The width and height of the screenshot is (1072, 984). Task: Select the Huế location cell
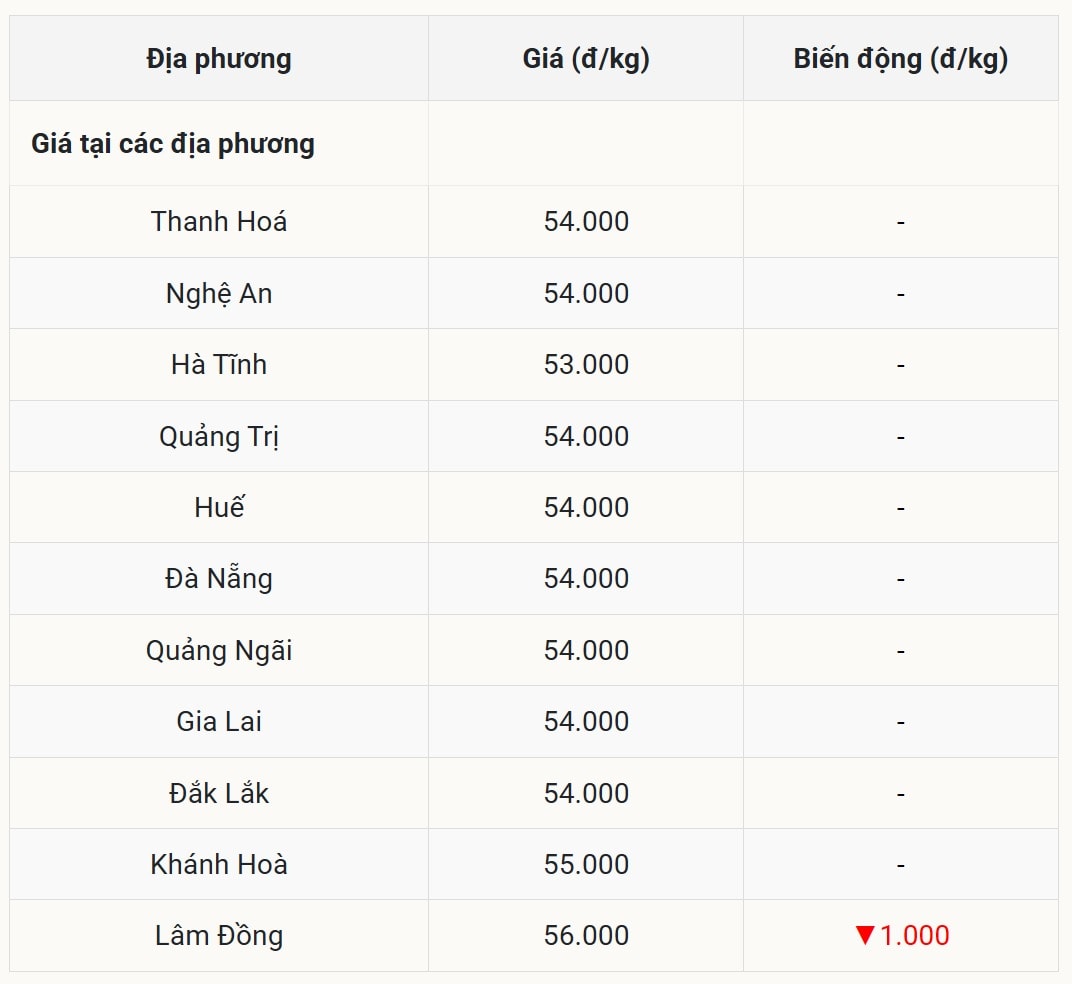tap(219, 507)
